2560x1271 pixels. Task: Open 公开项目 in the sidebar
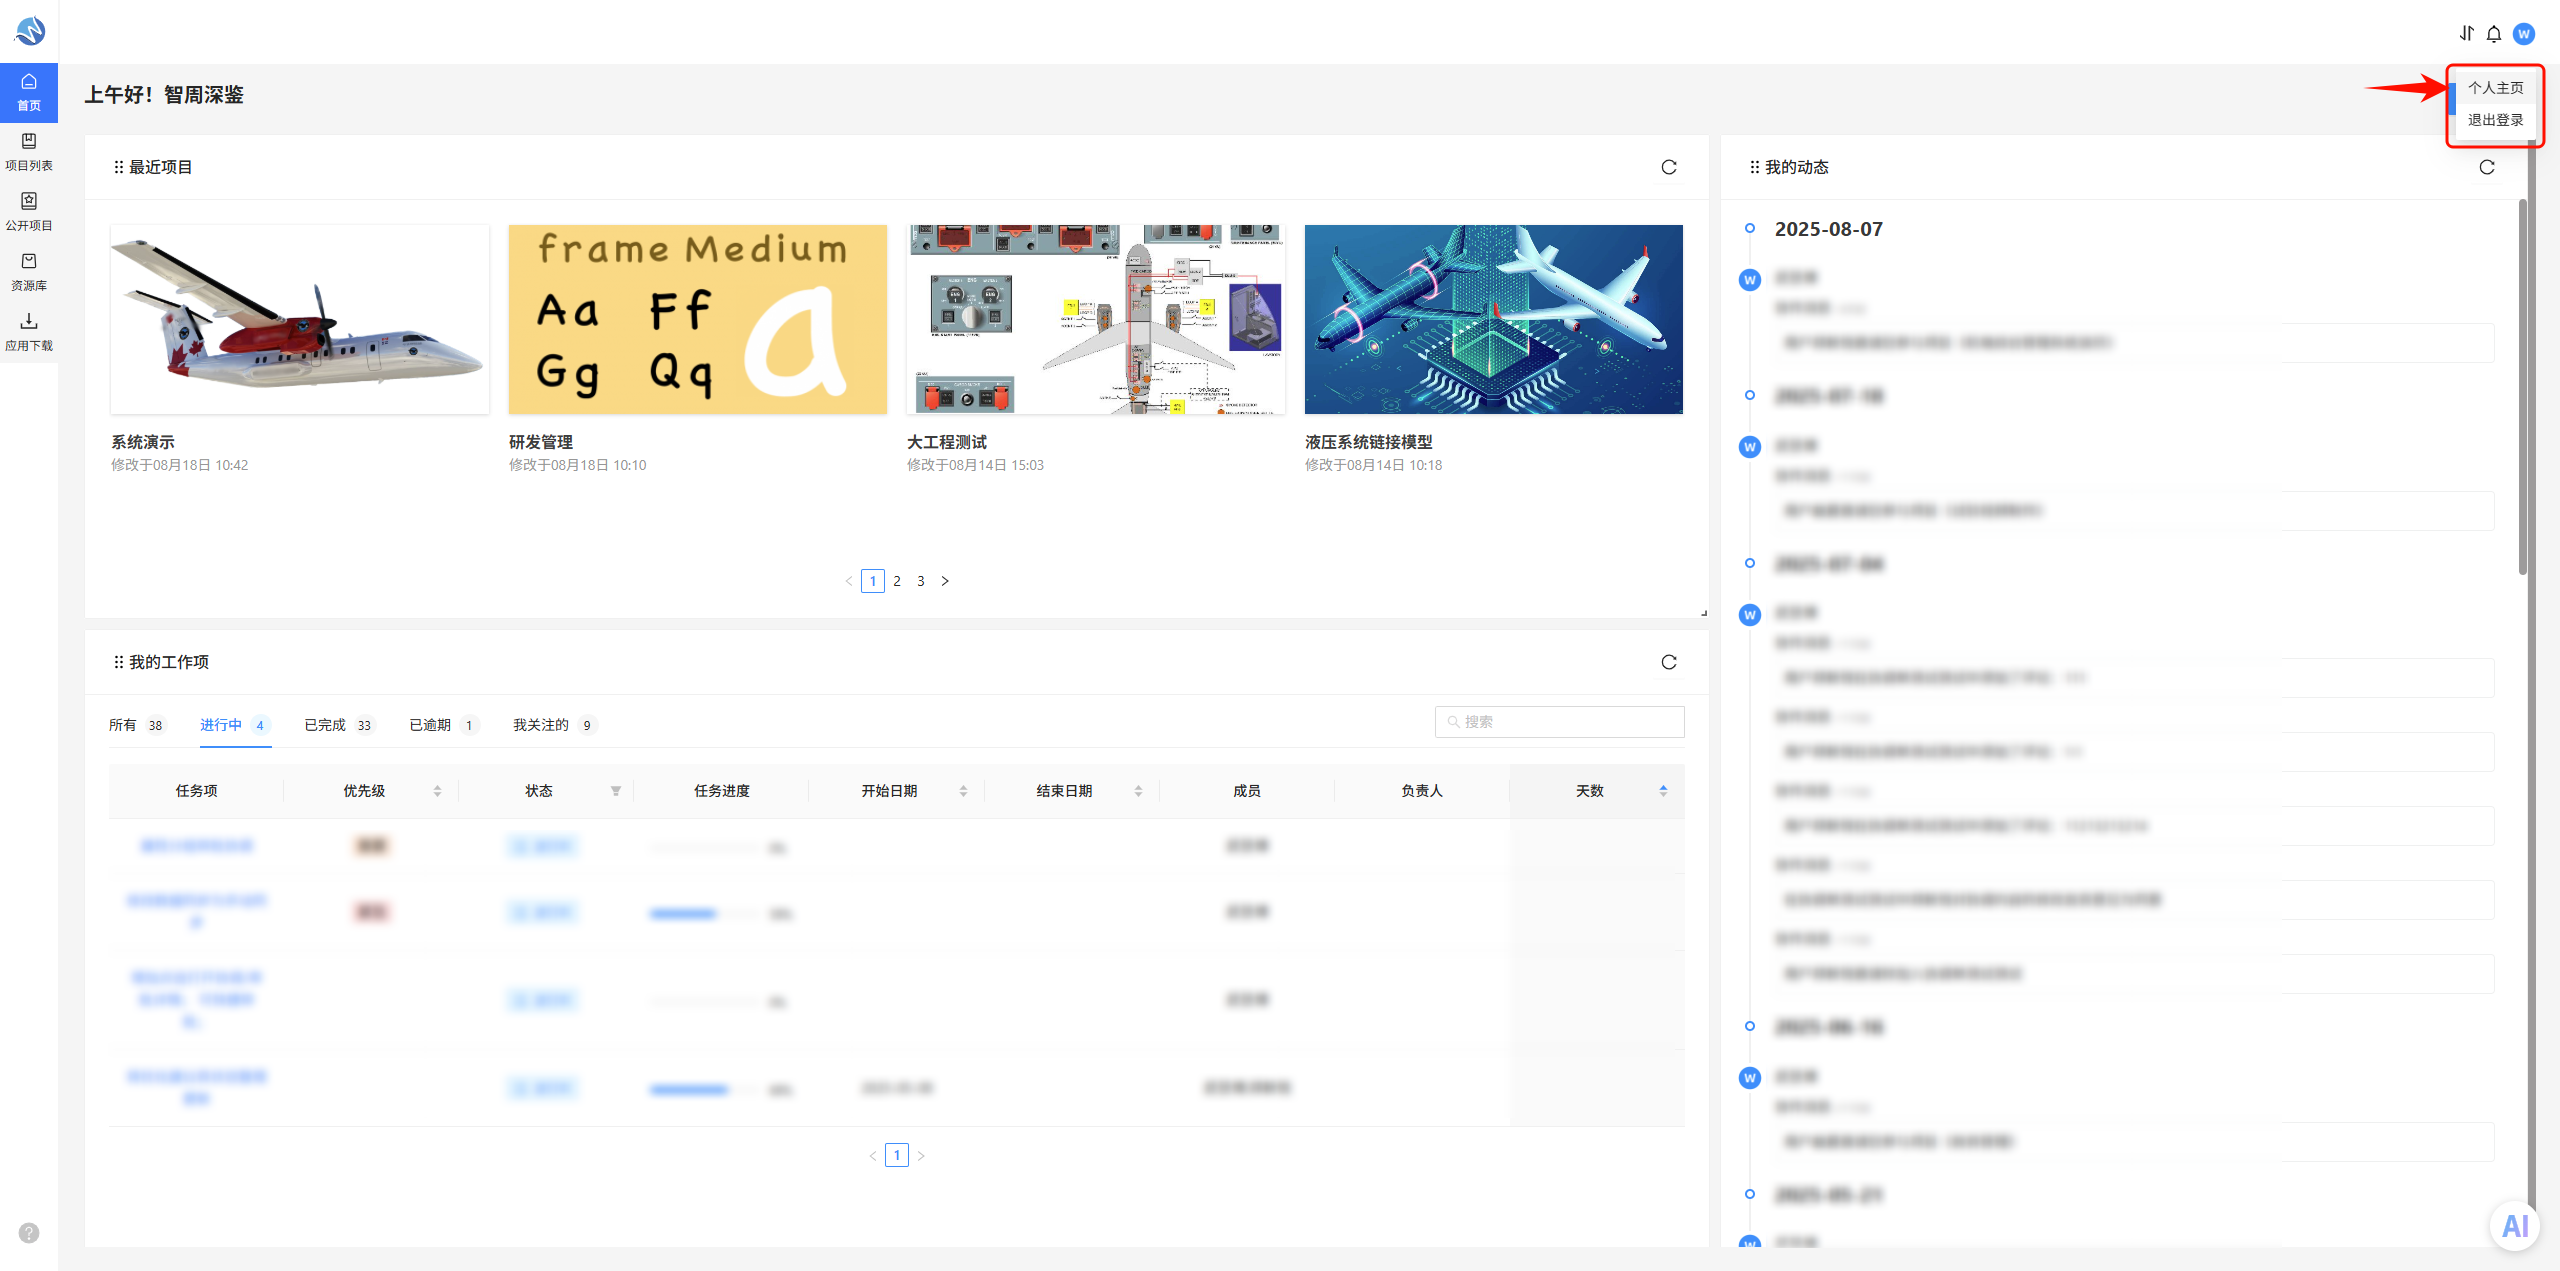[29, 212]
